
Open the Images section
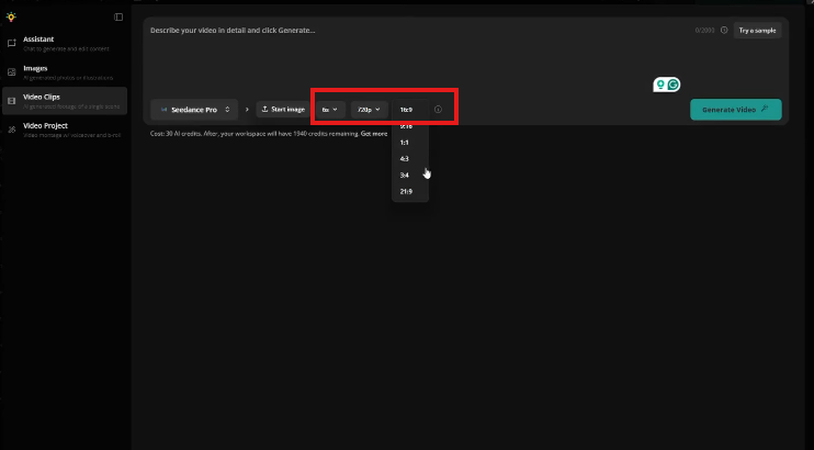coord(64,73)
